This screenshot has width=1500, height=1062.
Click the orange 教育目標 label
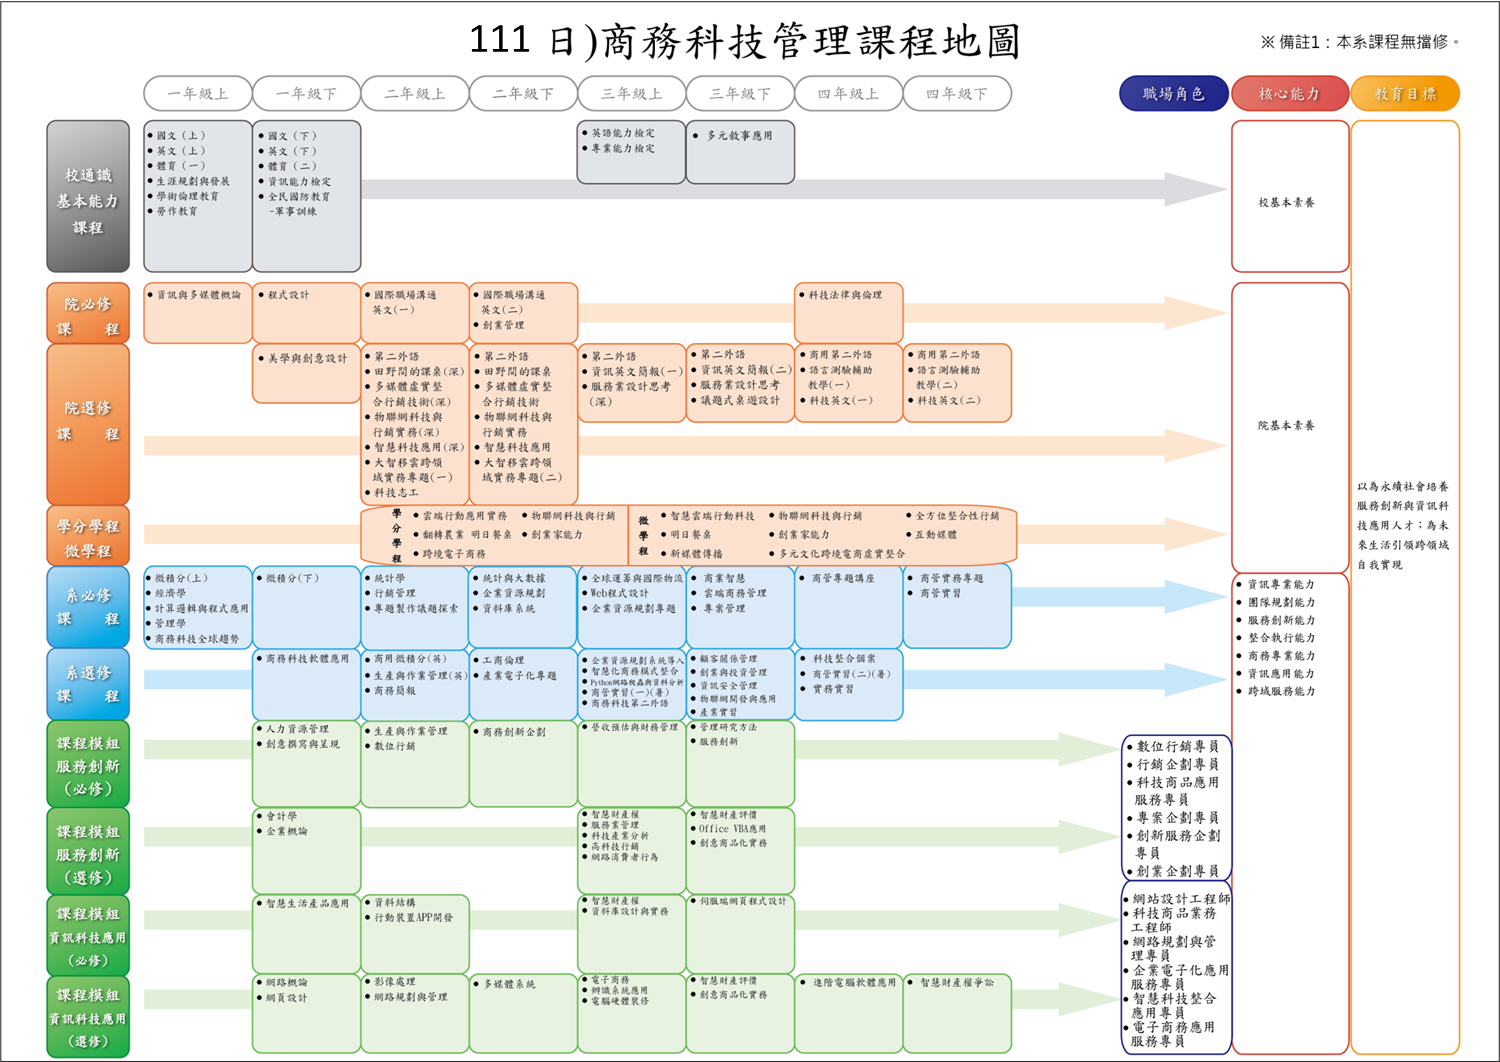(x=1405, y=94)
